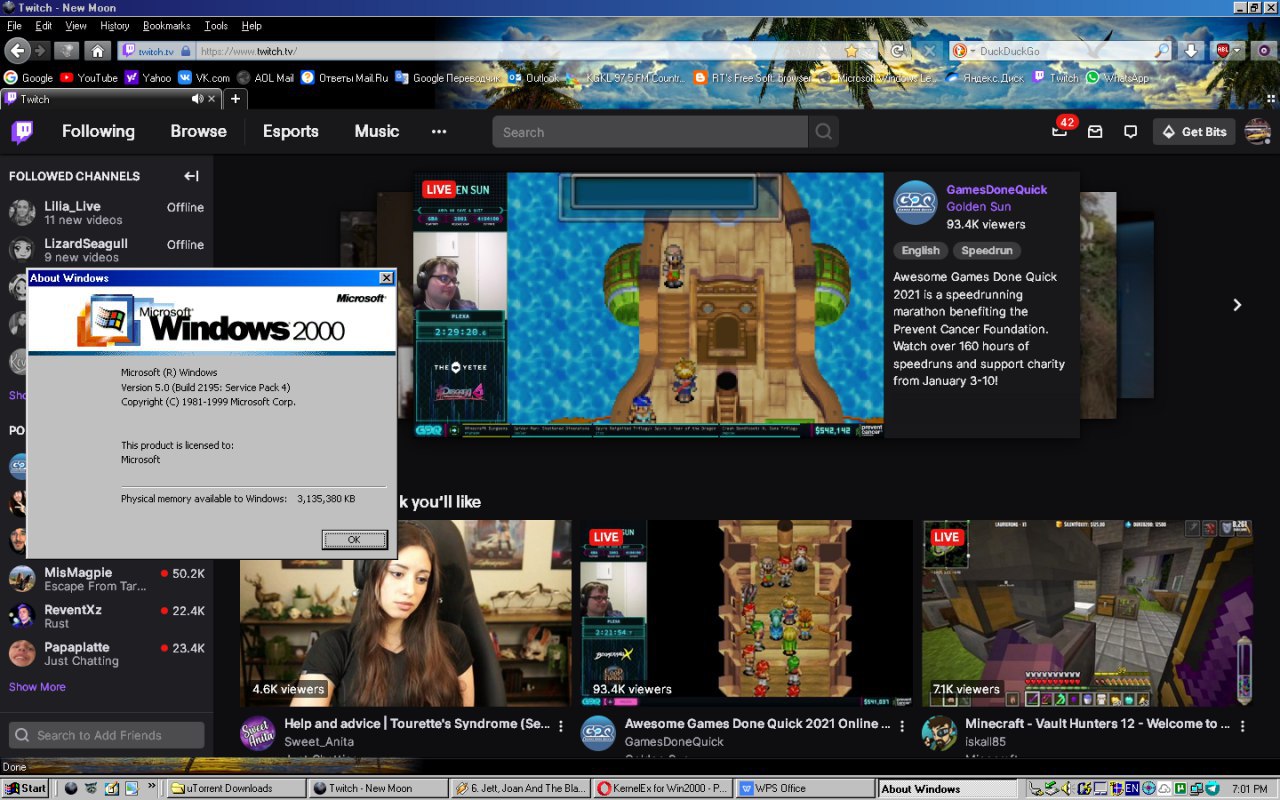
Task: Click the Home button in browser toolbar
Action: coord(97,51)
